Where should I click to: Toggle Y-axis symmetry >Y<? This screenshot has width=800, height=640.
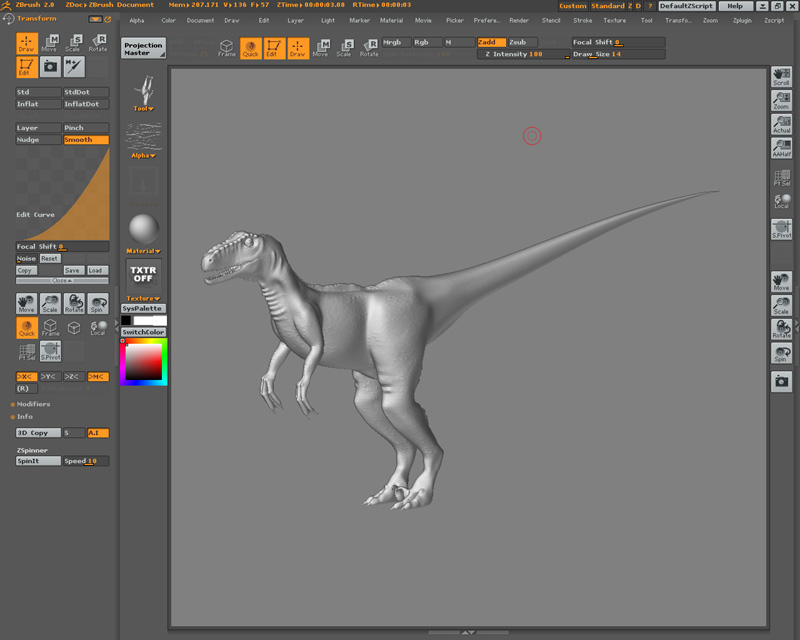pos(50,377)
